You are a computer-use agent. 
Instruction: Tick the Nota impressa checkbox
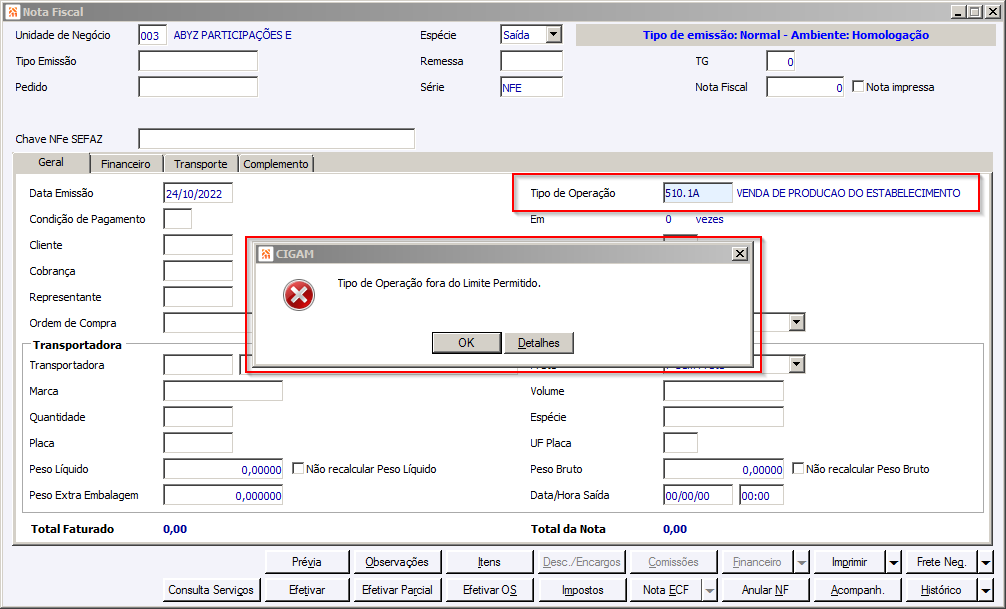(x=858, y=86)
